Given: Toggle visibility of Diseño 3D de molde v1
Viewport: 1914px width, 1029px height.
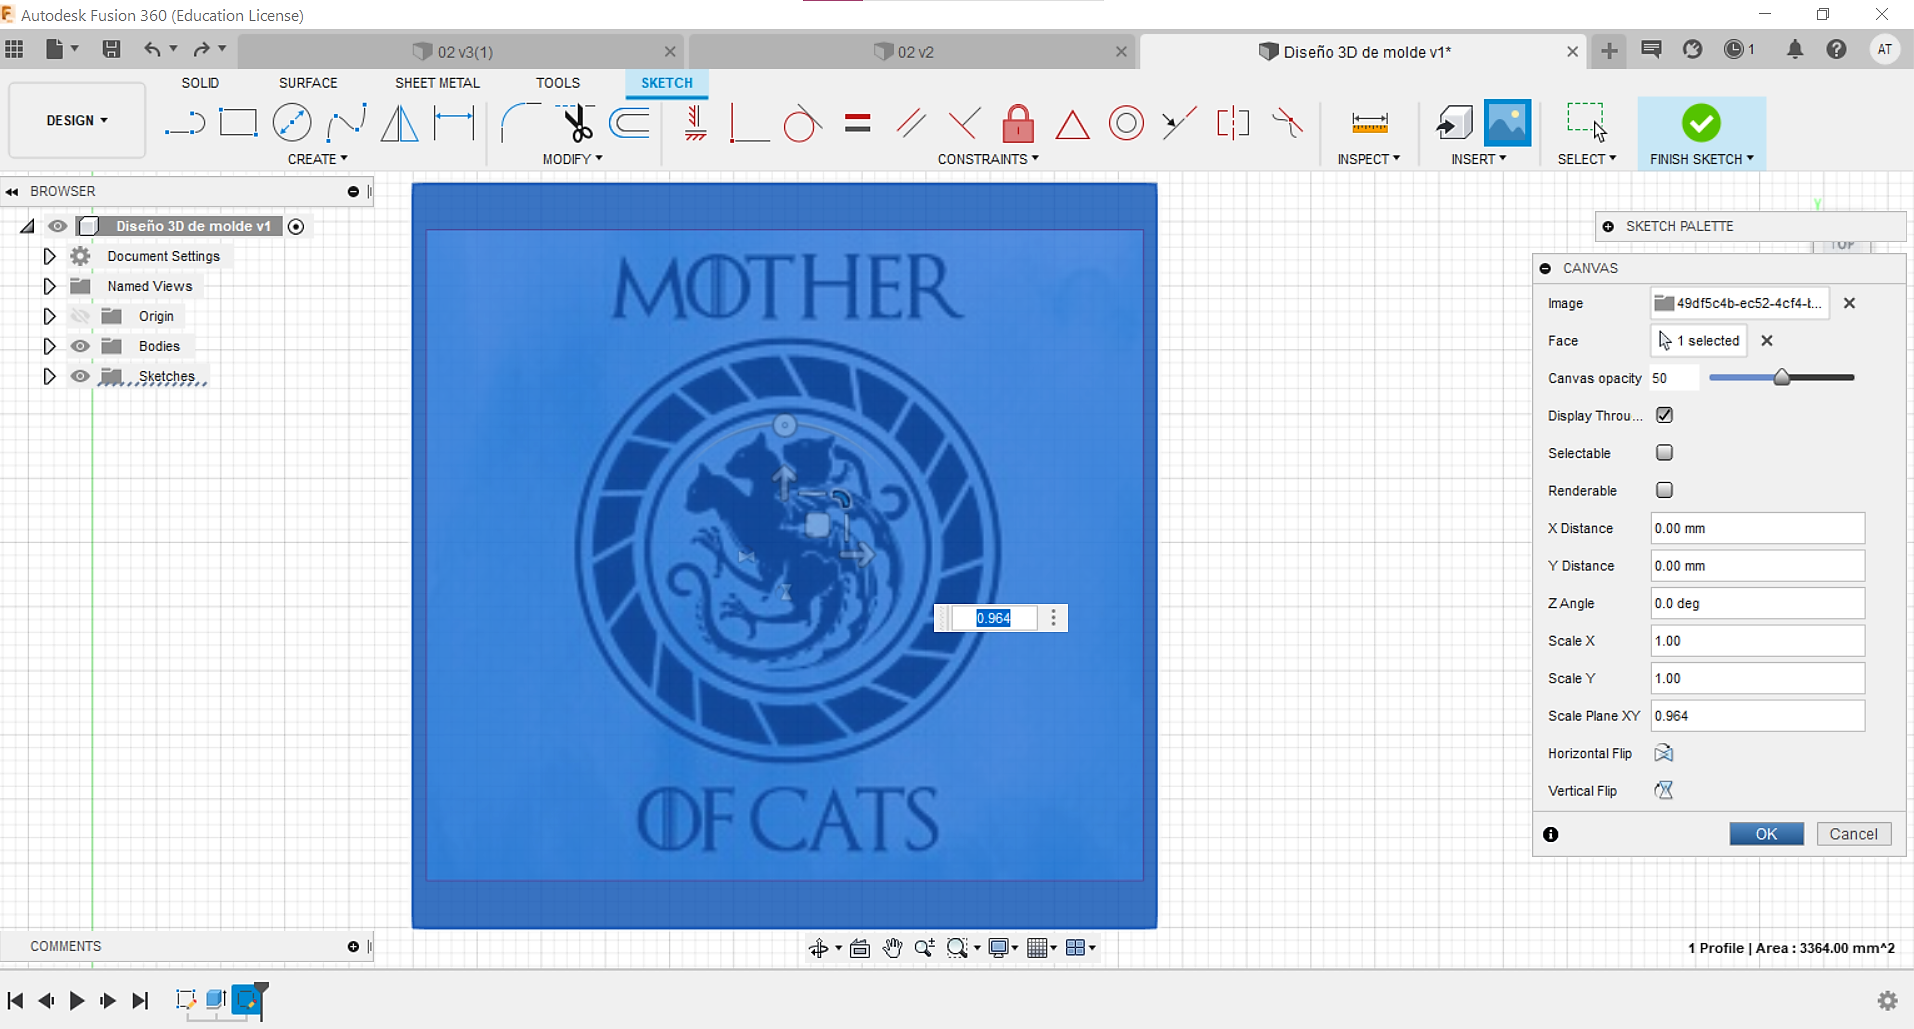Looking at the screenshot, I should (57, 226).
